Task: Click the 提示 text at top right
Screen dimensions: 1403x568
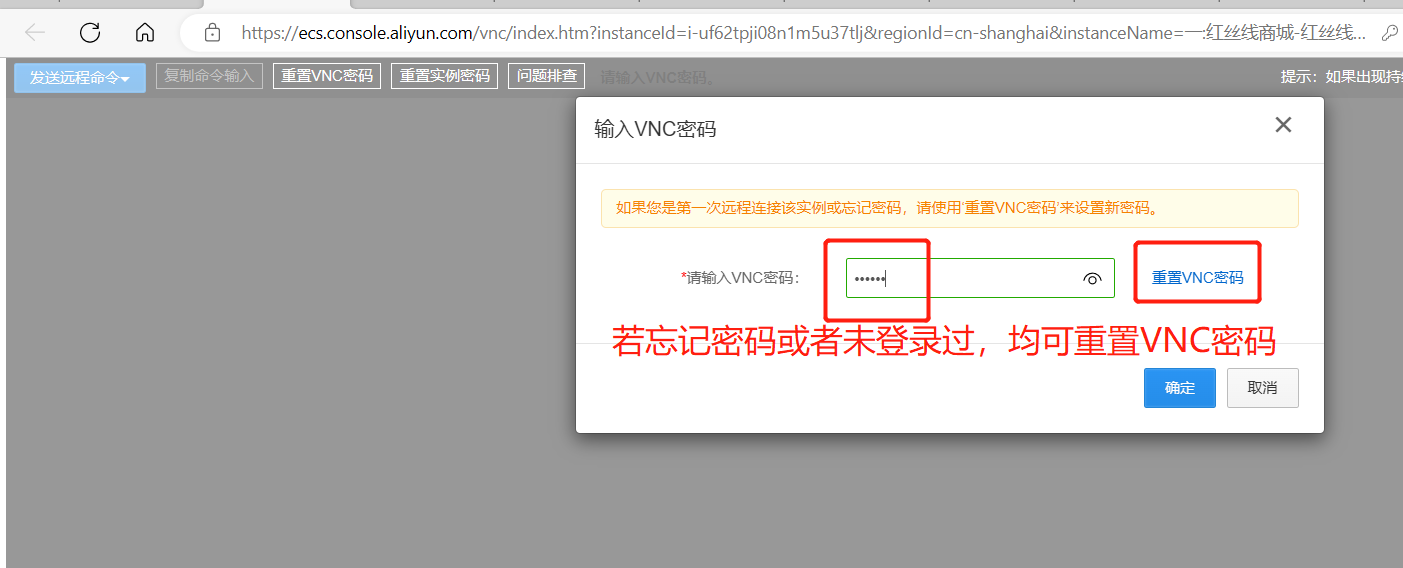Action: (1341, 77)
